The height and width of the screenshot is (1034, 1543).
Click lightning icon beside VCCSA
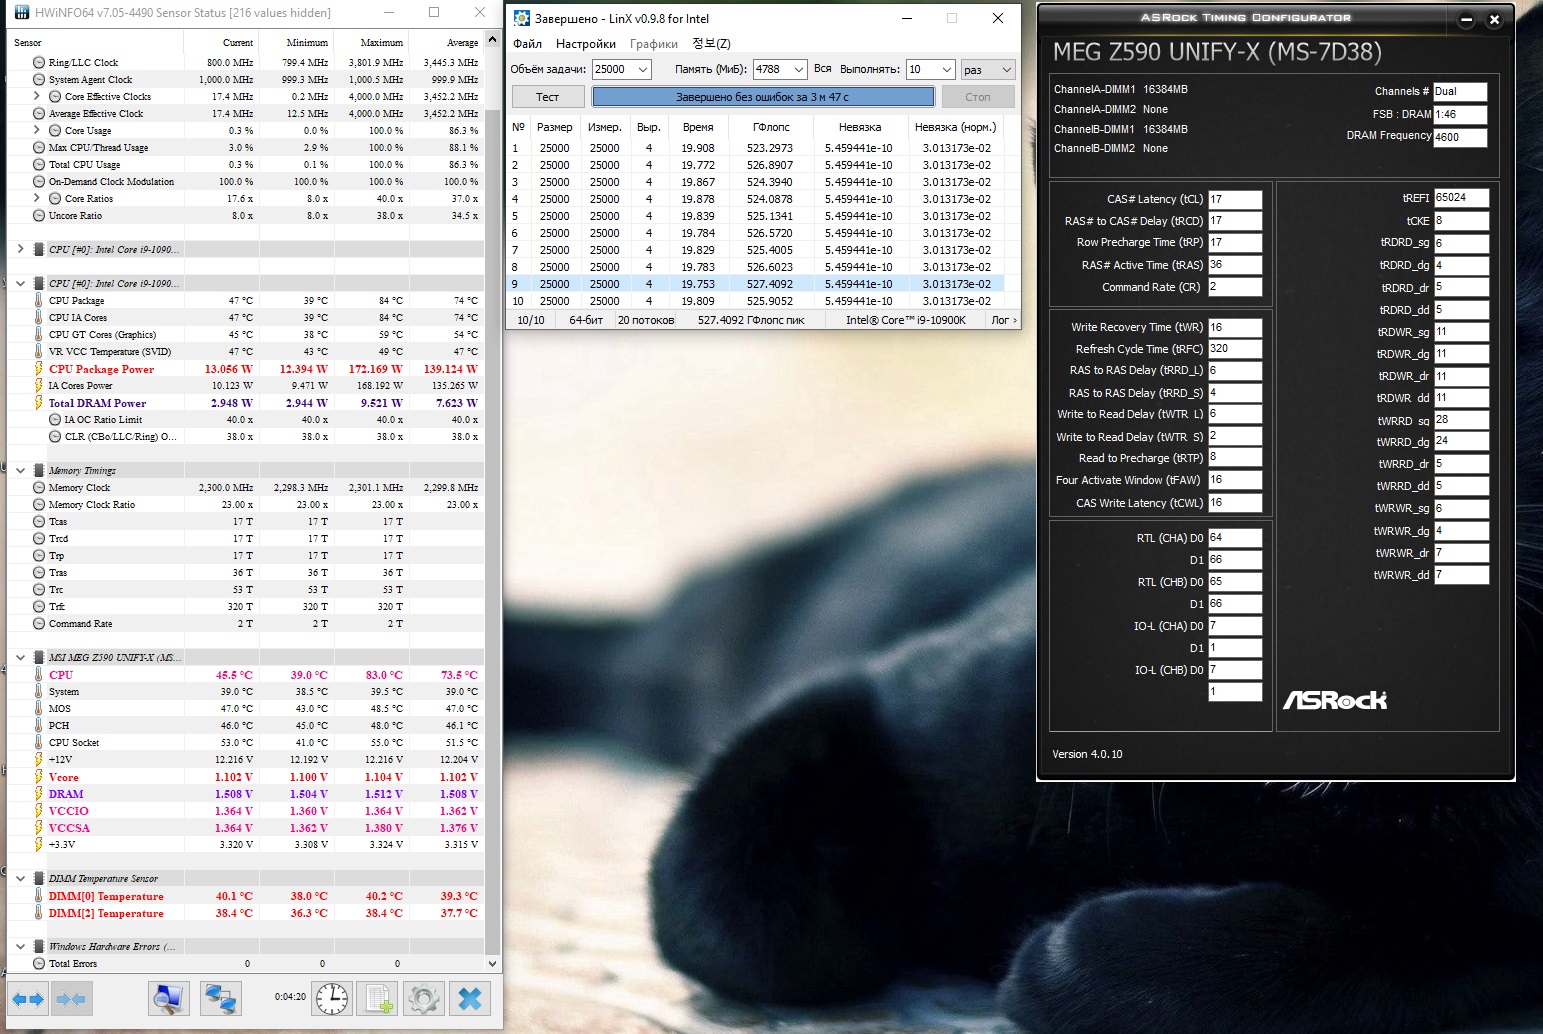click(39, 828)
